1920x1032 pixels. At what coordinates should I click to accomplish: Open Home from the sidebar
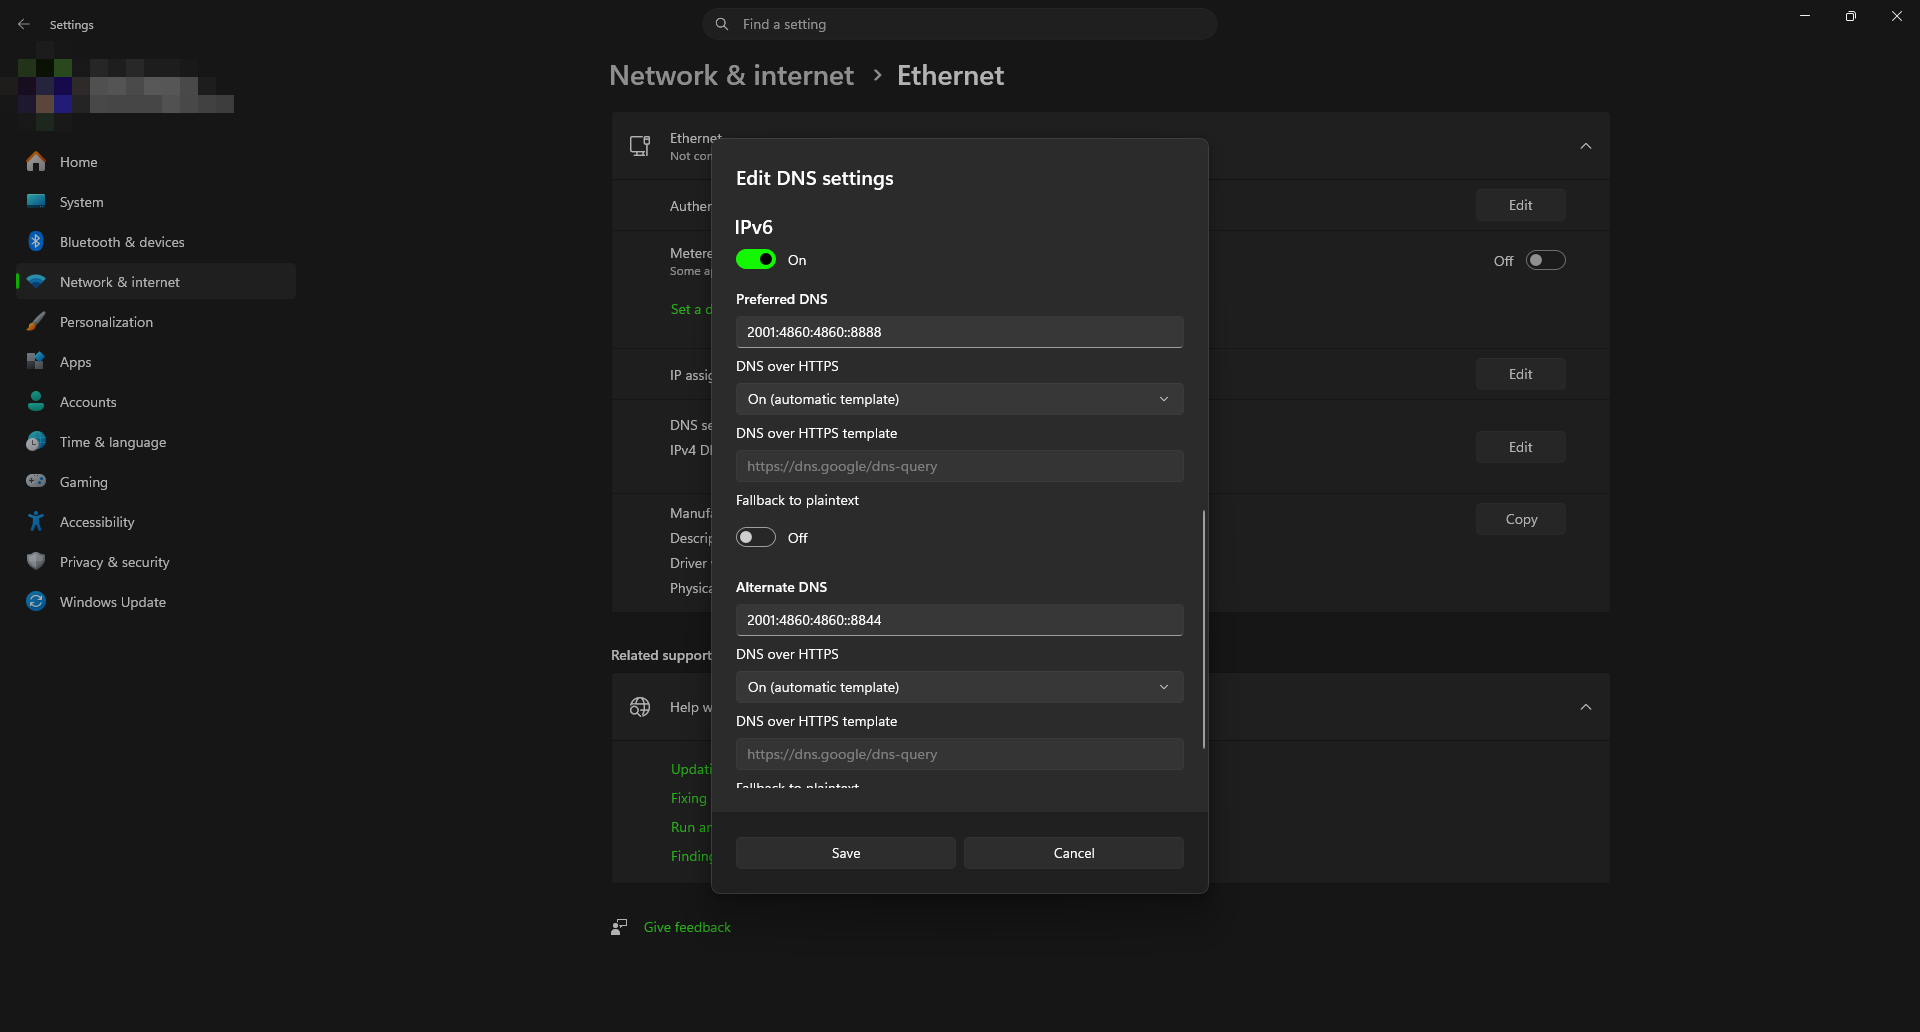[x=156, y=162]
